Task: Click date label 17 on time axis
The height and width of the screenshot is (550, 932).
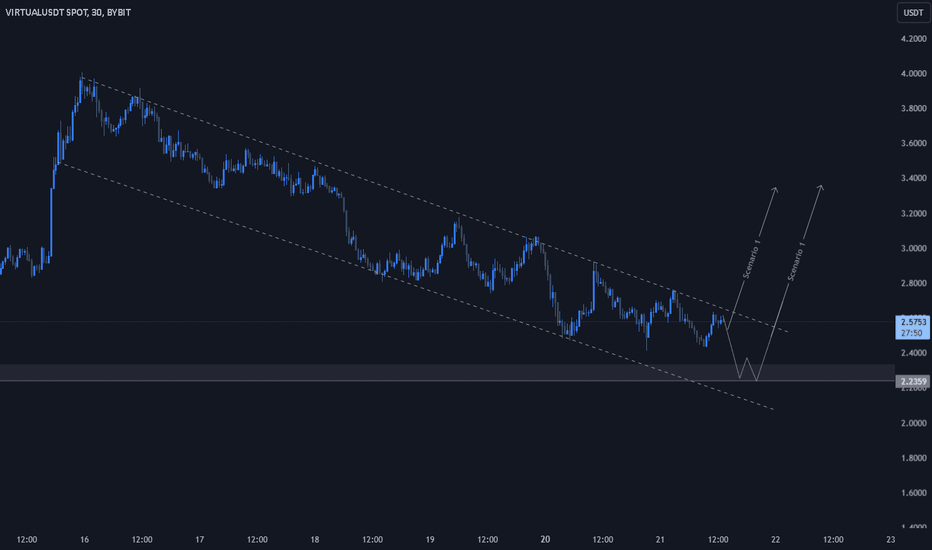Action: click(x=200, y=540)
